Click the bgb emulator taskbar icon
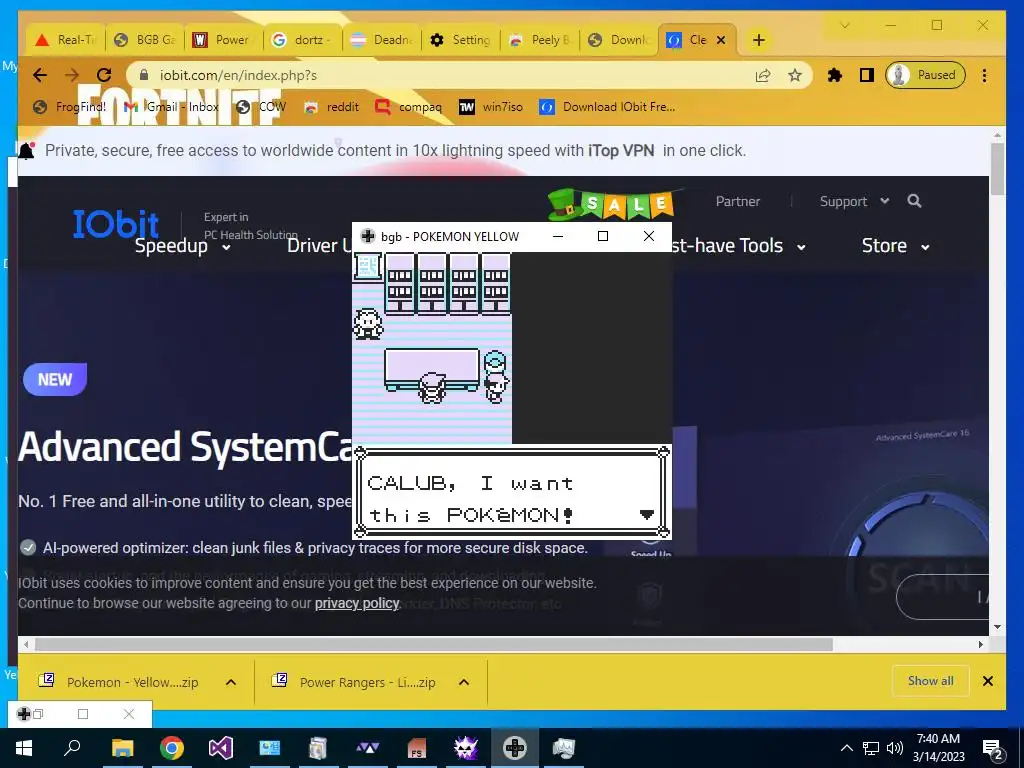Screen dimensions: 1024x768 pos(515,748)
